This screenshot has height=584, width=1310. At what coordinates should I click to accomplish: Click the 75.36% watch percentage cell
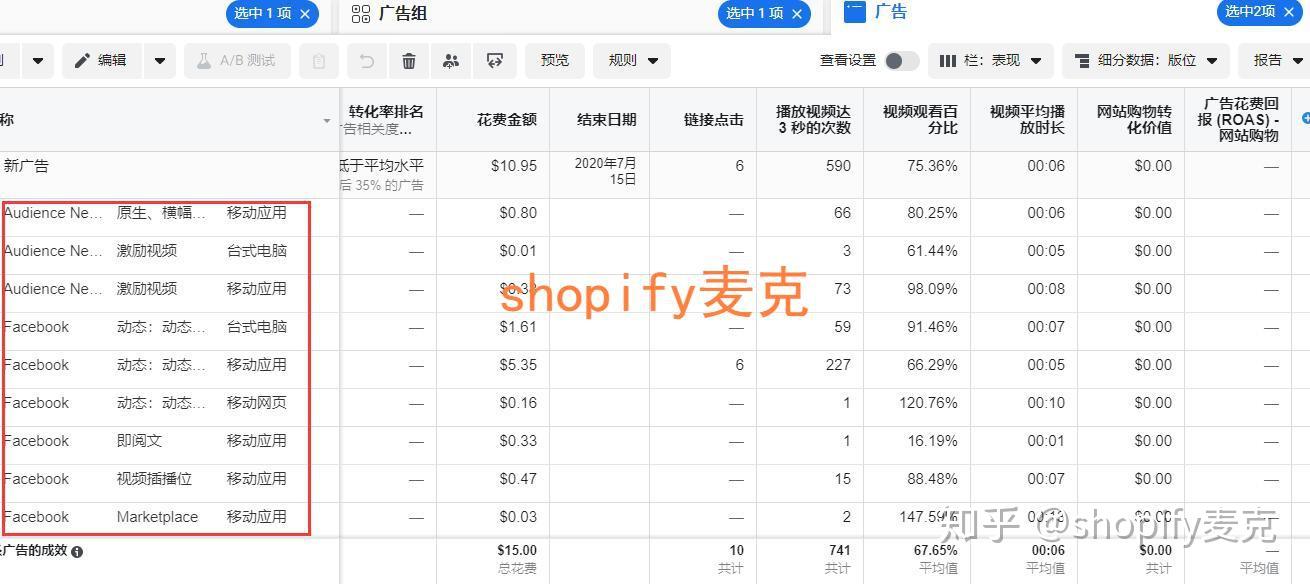932,166
